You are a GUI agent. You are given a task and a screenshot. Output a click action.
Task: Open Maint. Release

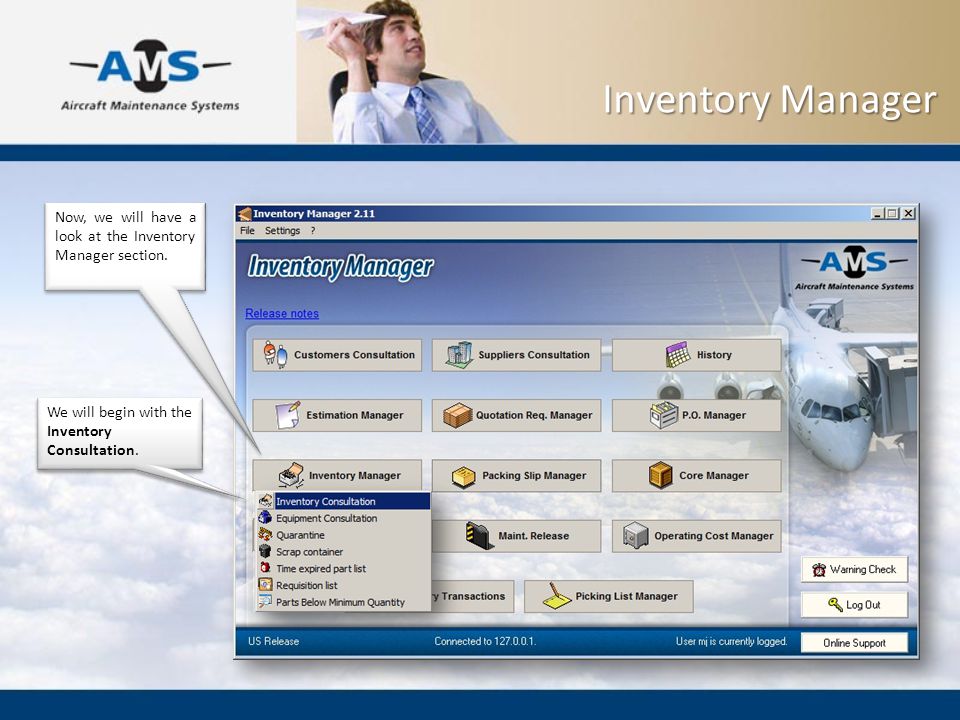point(516,536)
